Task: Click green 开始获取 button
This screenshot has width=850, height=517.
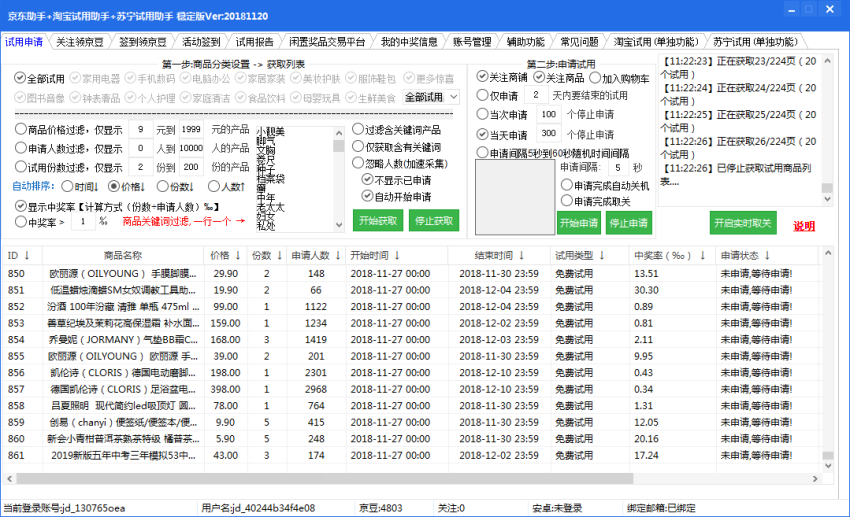Action: 378,221
